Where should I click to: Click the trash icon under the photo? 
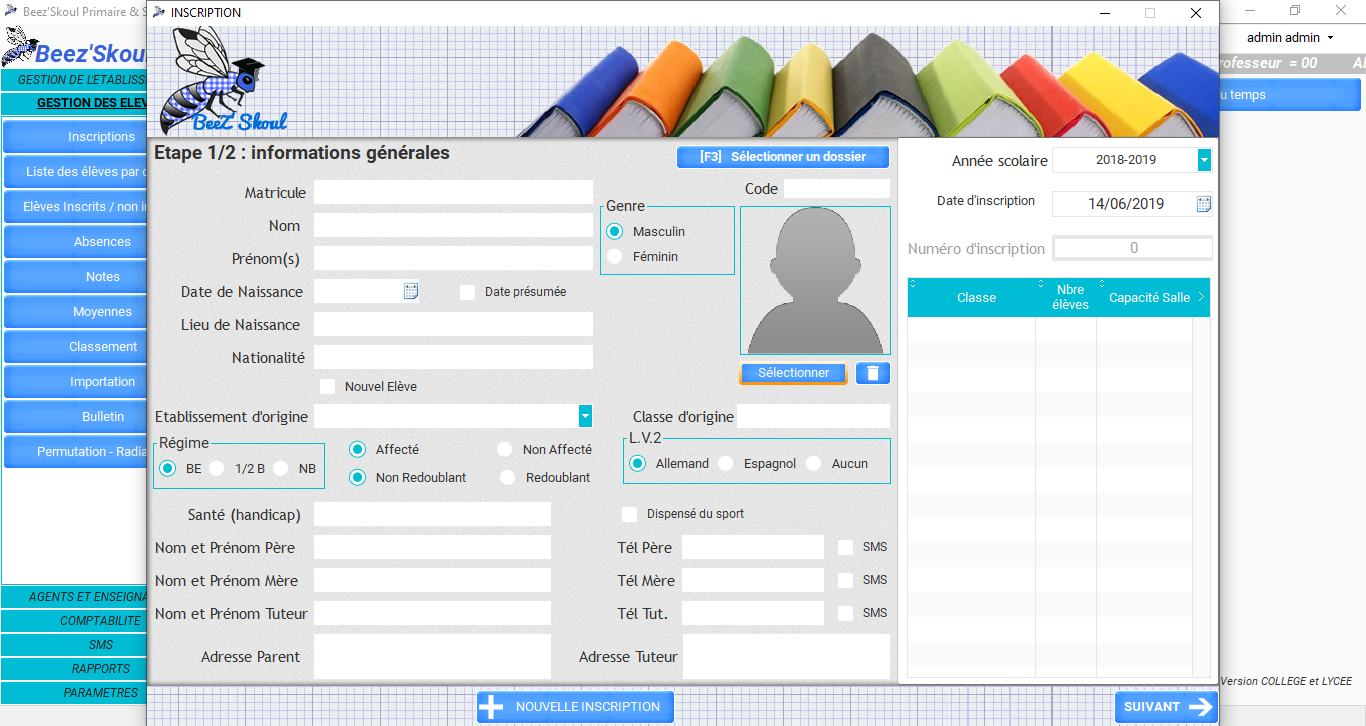pos(873,373)
